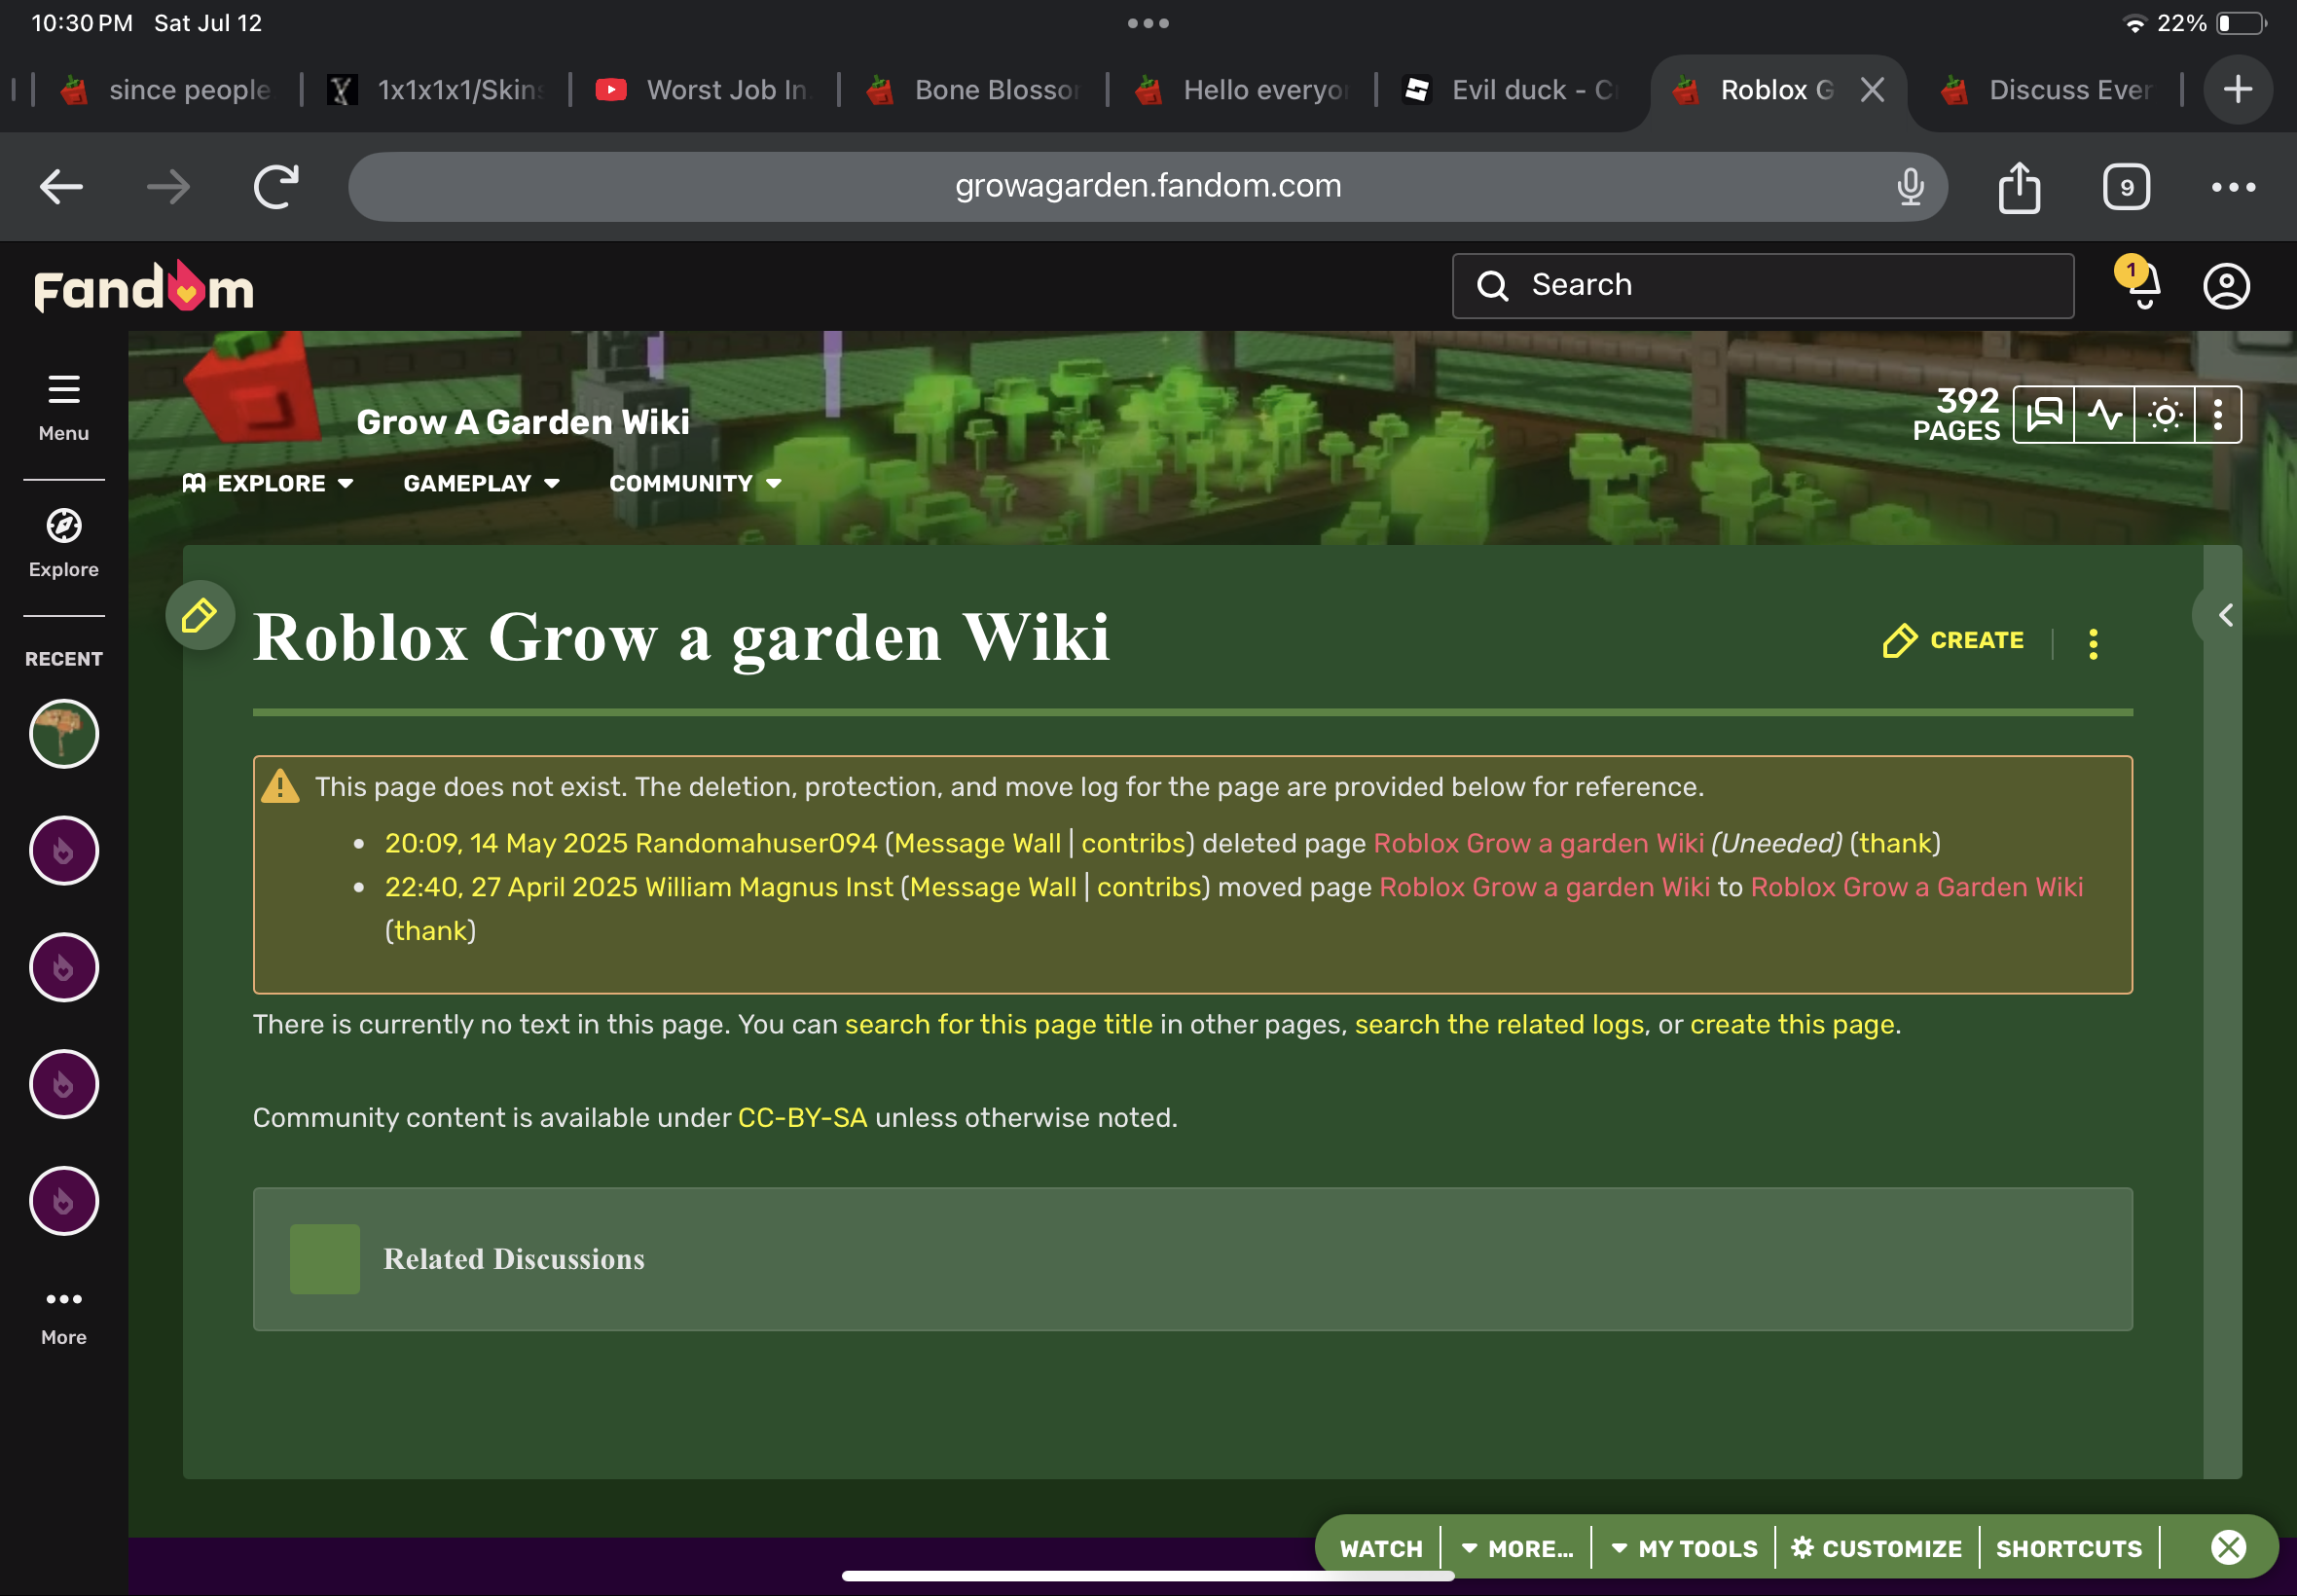Open CUSTOMIZE in bottom toolbar
Viewport: 2297px width, 1596px height.
tap(1876, 1548)
